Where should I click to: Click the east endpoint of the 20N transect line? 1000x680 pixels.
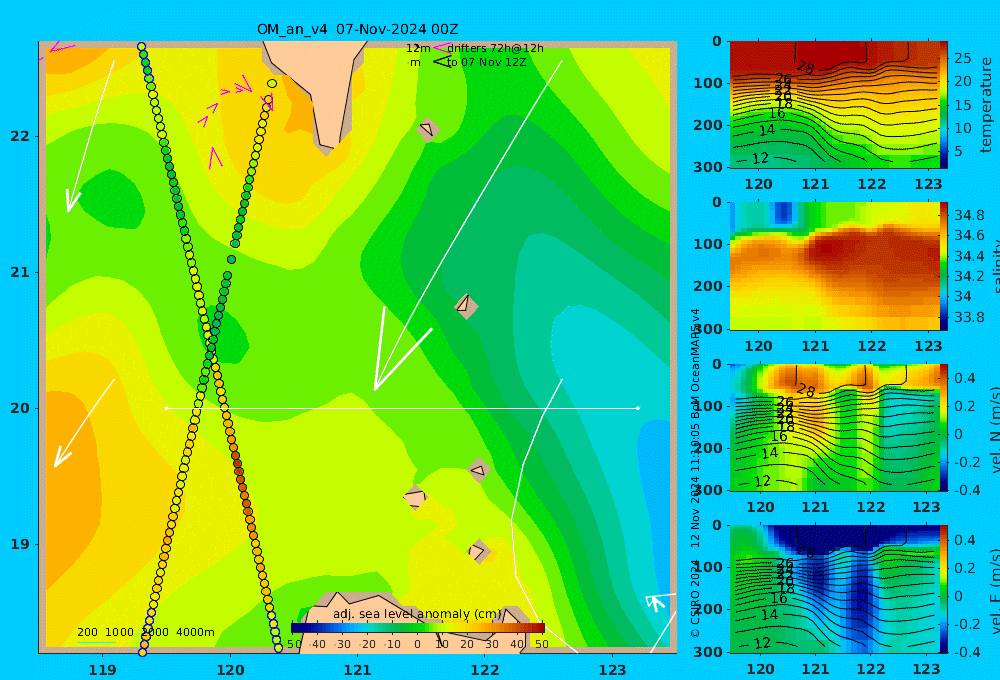click(x=638, y=408)
